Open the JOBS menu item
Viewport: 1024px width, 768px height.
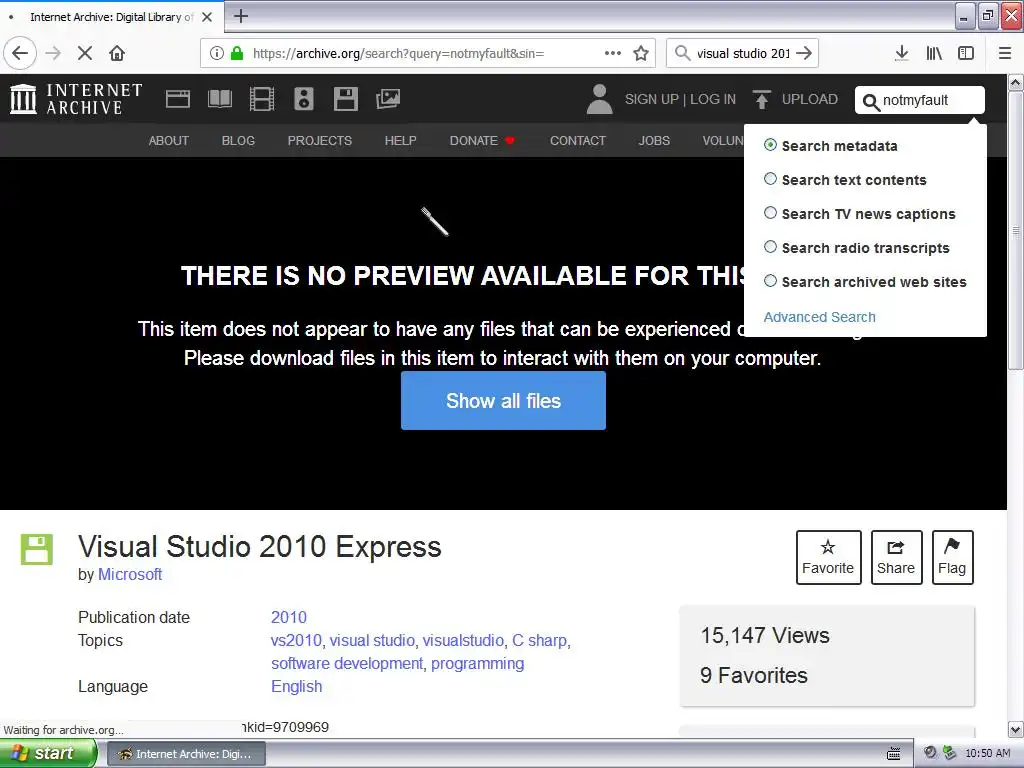pos(654,140)
